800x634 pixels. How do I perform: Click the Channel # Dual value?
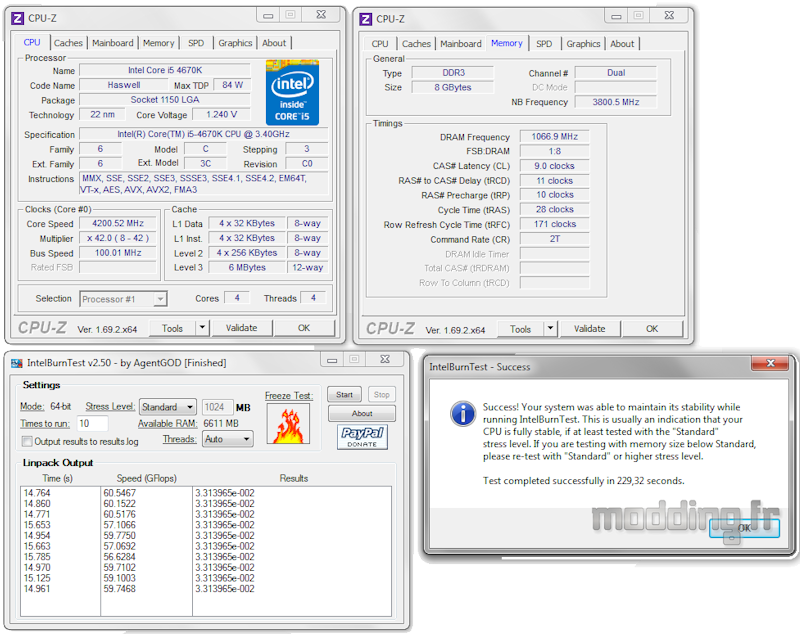coord(616,73)
